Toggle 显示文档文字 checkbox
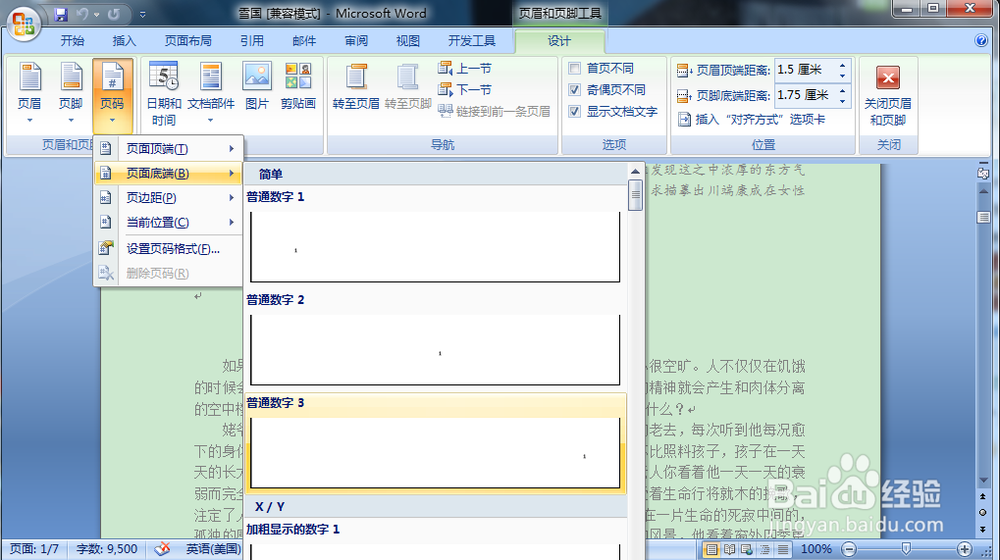 575,112
